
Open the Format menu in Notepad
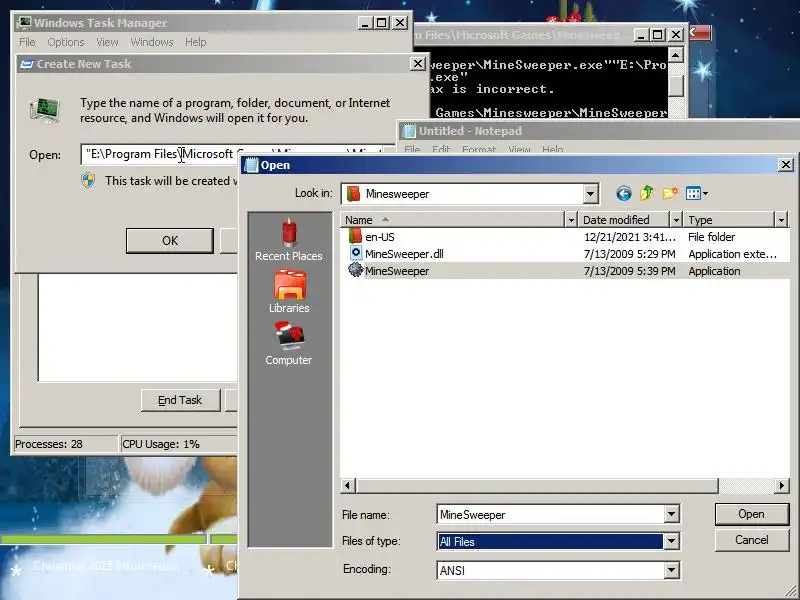(479, 149)
